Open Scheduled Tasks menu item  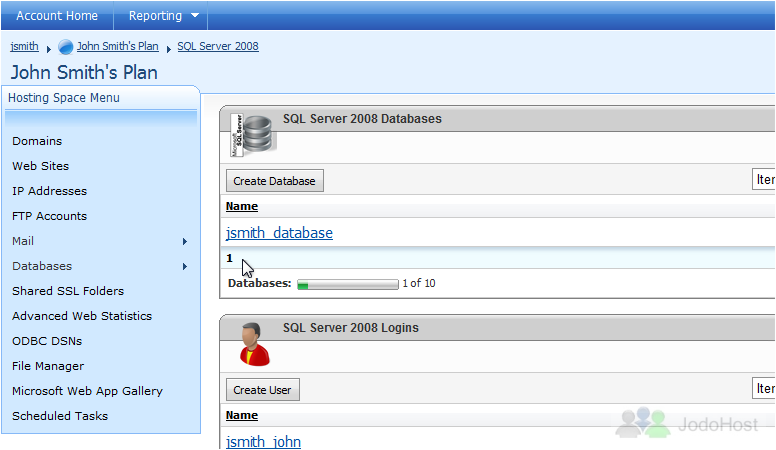click(x=60, y=416)
